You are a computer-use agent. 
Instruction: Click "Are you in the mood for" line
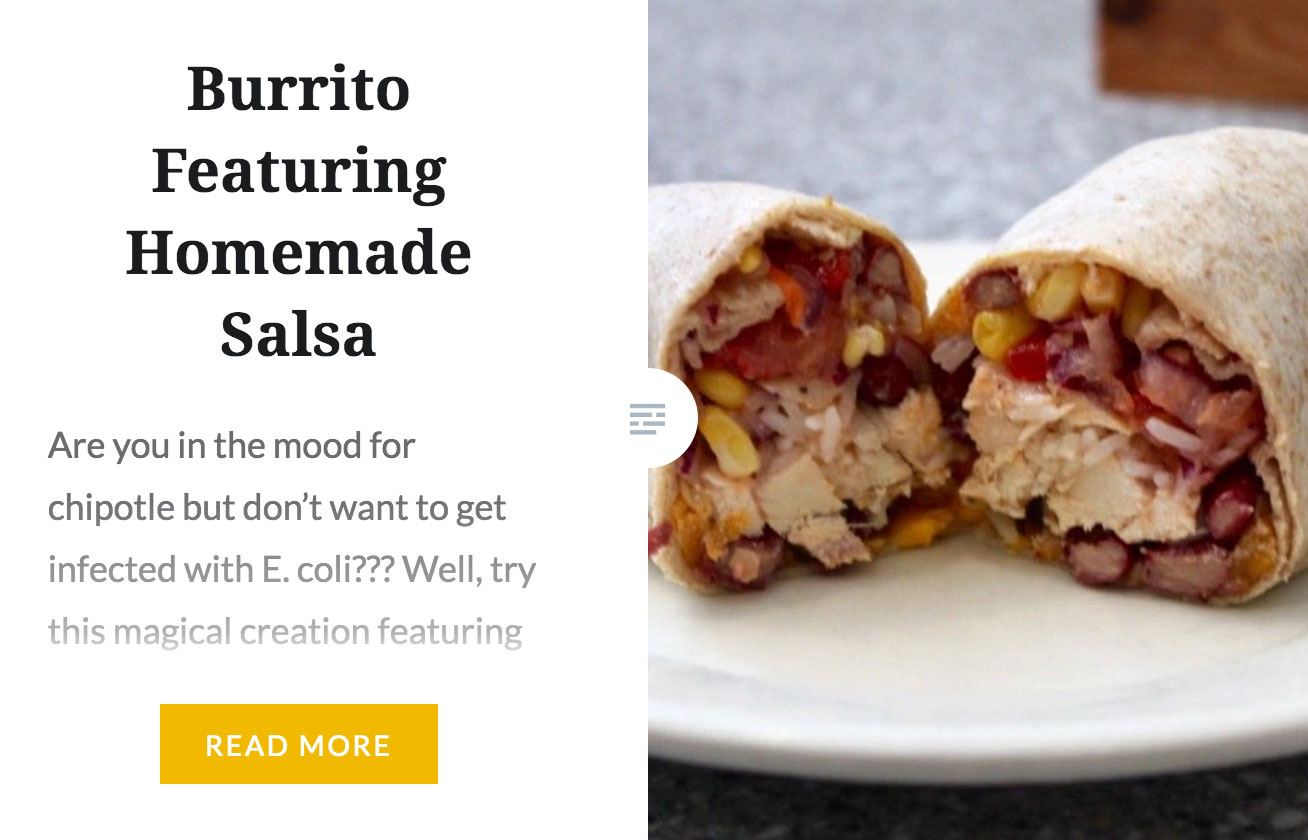[x=231, y=446]
